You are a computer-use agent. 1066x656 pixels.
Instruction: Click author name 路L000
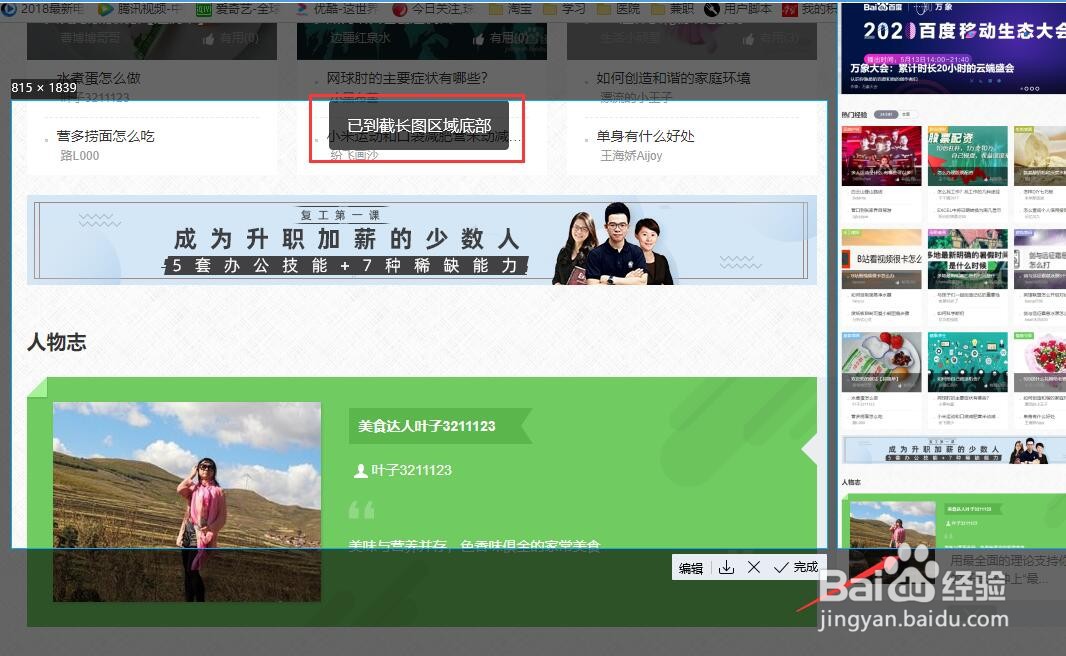click(x=80, y=156)
